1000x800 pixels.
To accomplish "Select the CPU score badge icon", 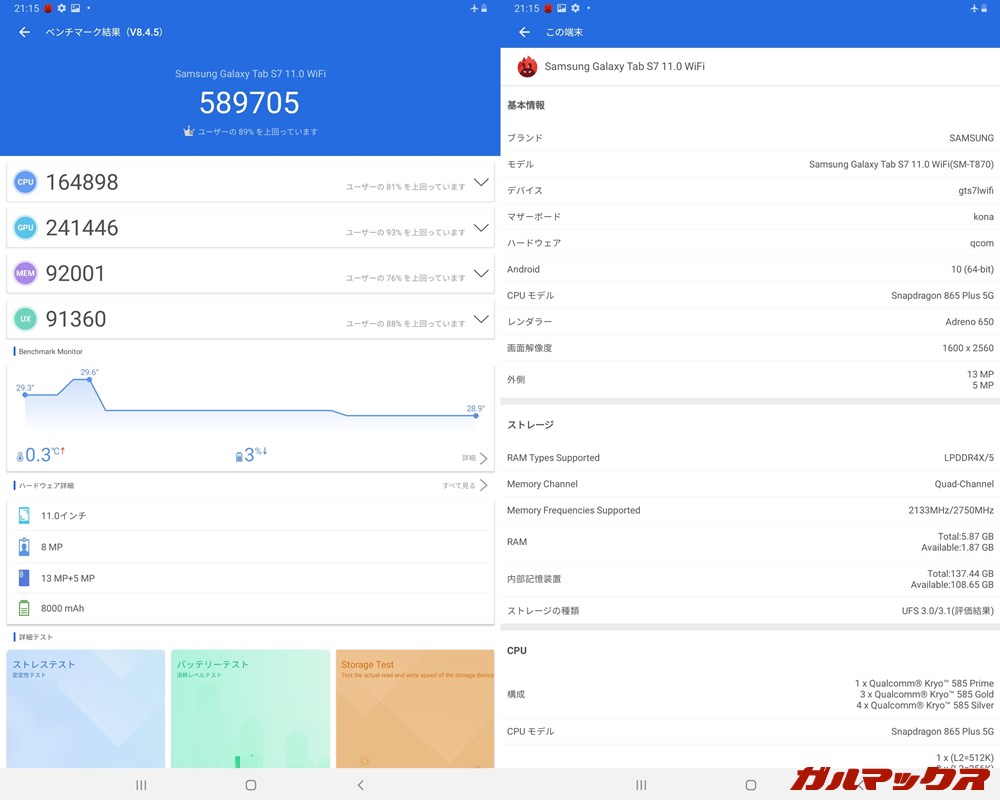I will (x=24, y=181).
